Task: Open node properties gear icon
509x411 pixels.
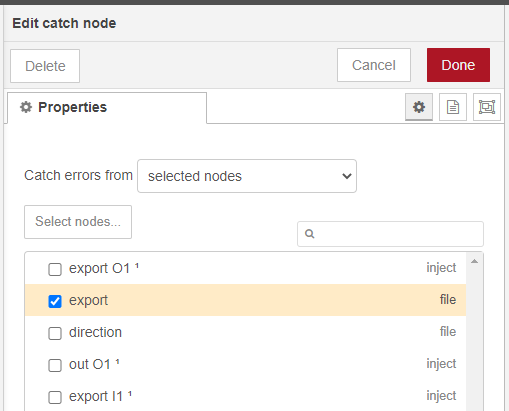Action: click(419, 107)
